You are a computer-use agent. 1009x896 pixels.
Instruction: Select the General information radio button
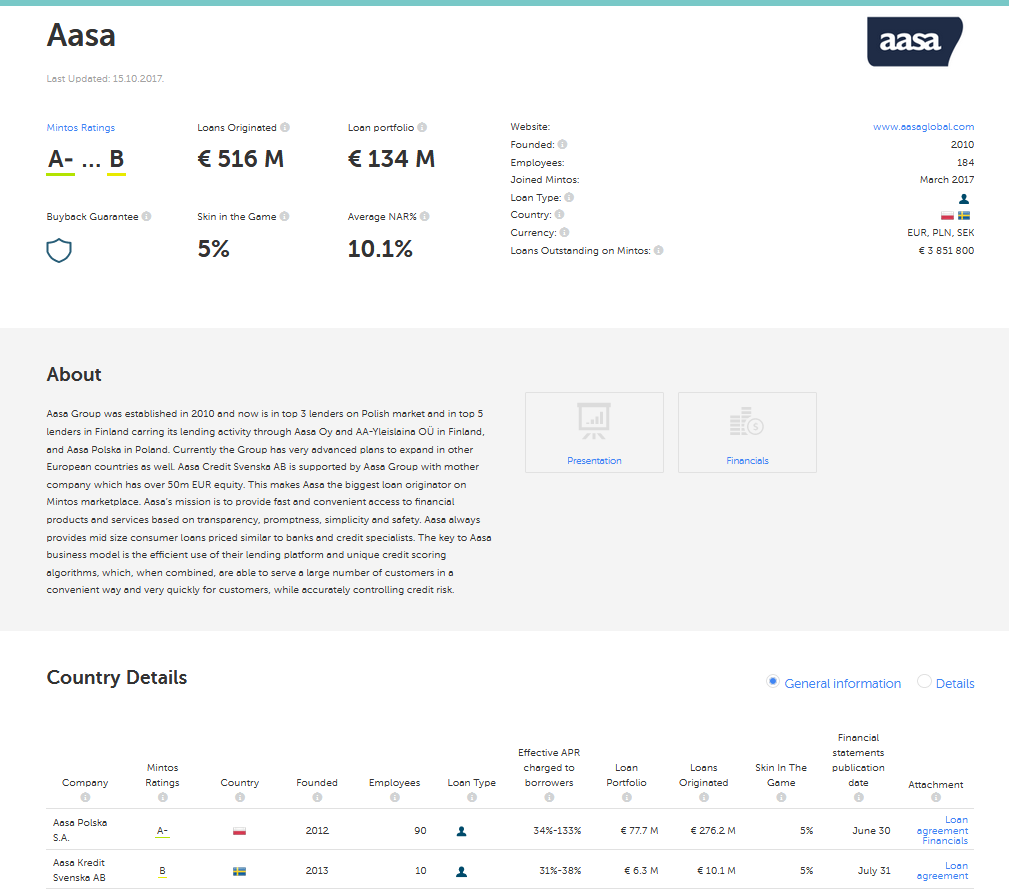point(772,682)
